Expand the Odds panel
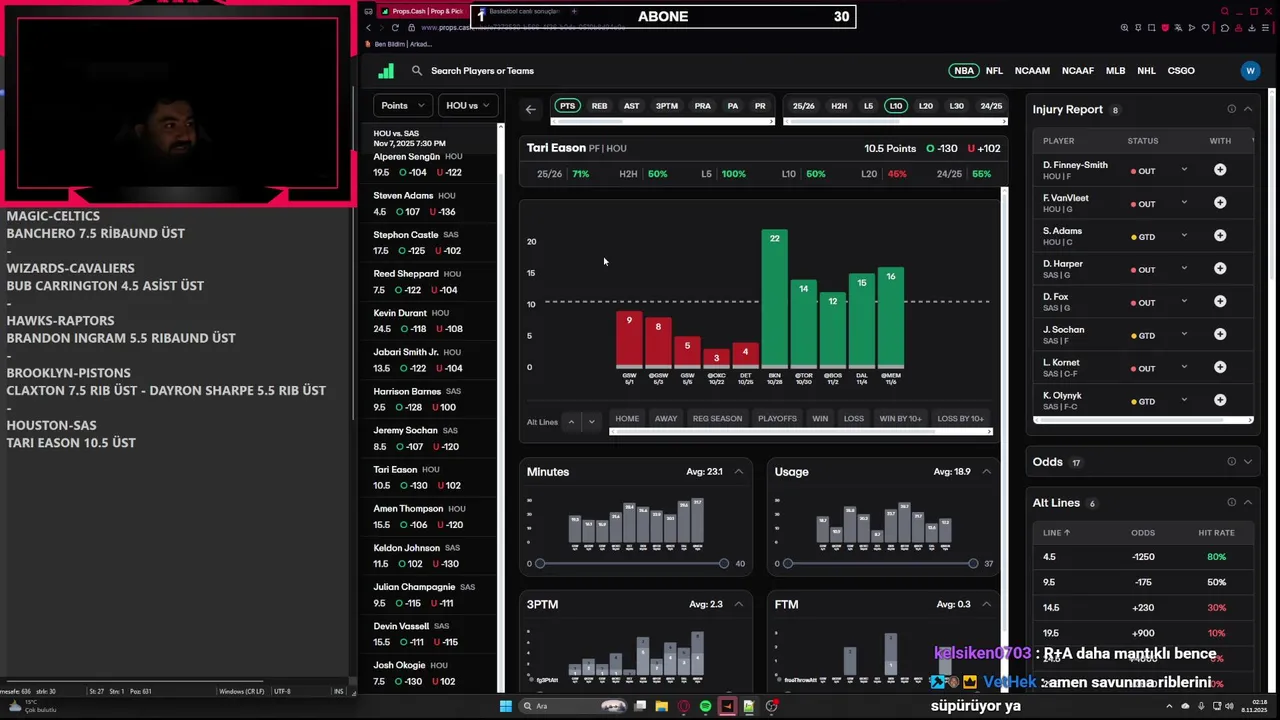This screenshot has width=1280, height=720. 1248,462
